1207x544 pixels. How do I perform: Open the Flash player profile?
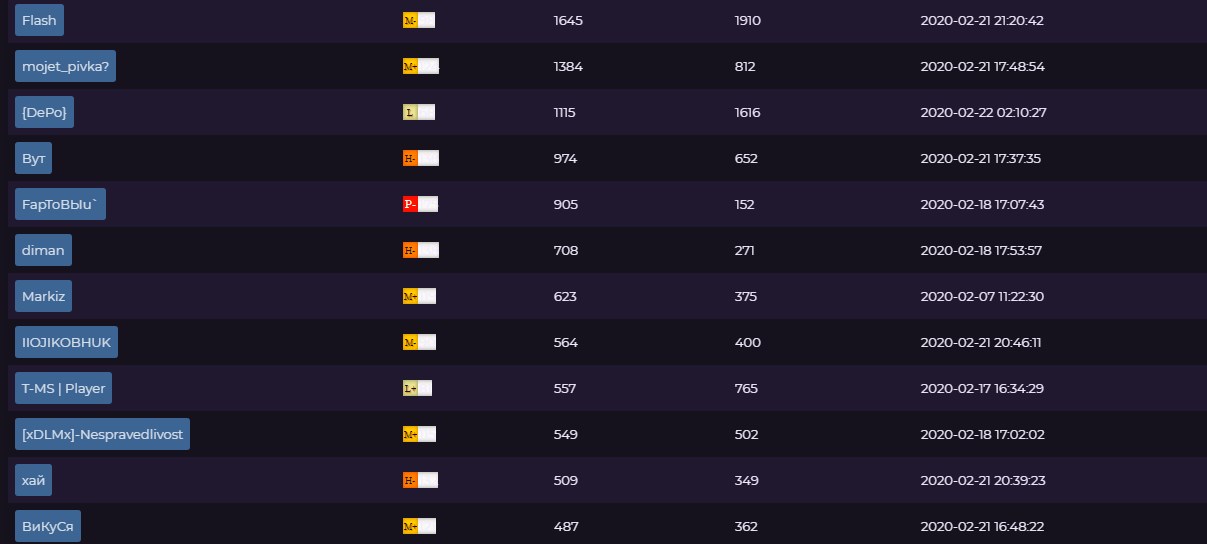pos(40,20)
